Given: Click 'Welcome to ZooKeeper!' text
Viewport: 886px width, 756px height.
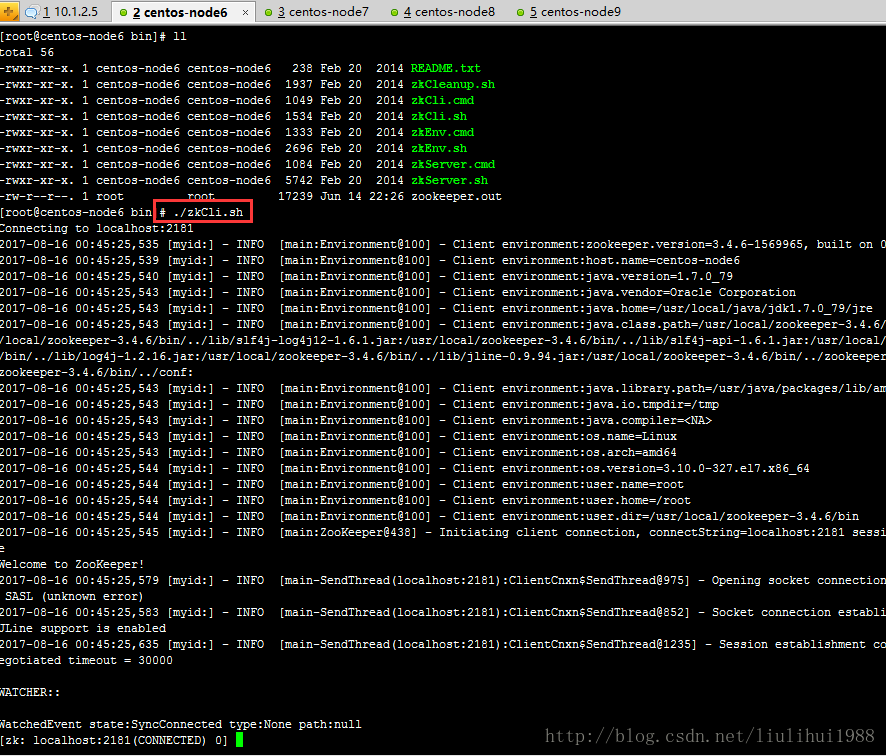Looking at the screenshot, I should click(72, 564).
